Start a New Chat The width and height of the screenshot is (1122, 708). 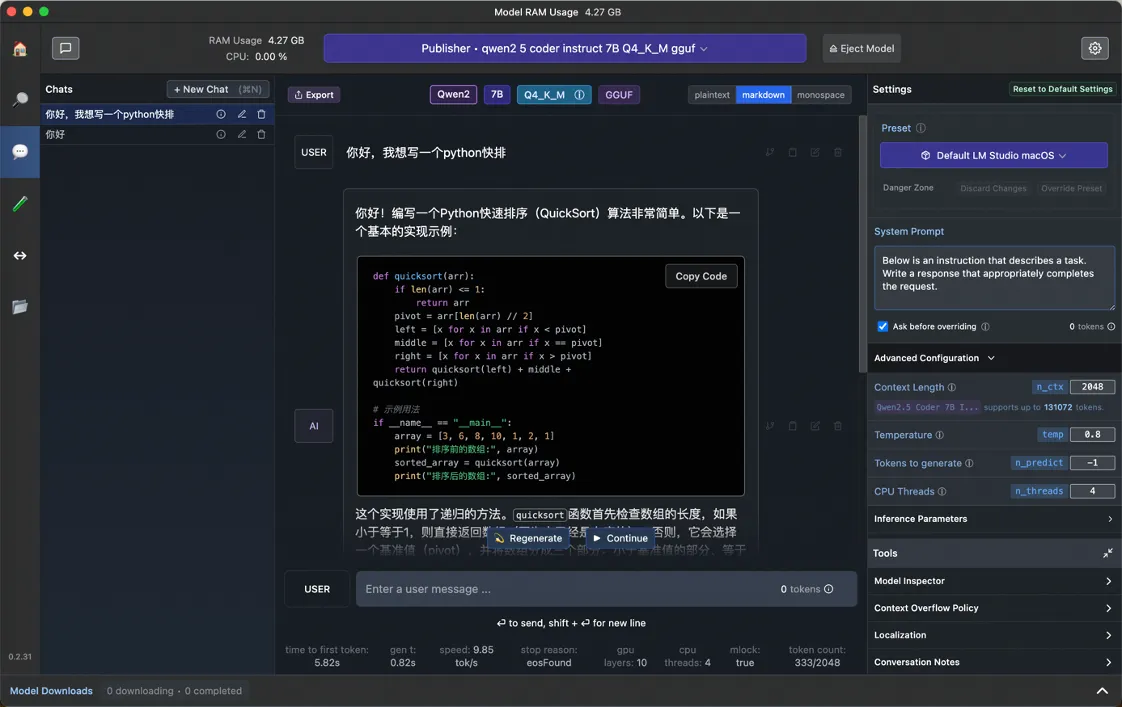[218, 89]
